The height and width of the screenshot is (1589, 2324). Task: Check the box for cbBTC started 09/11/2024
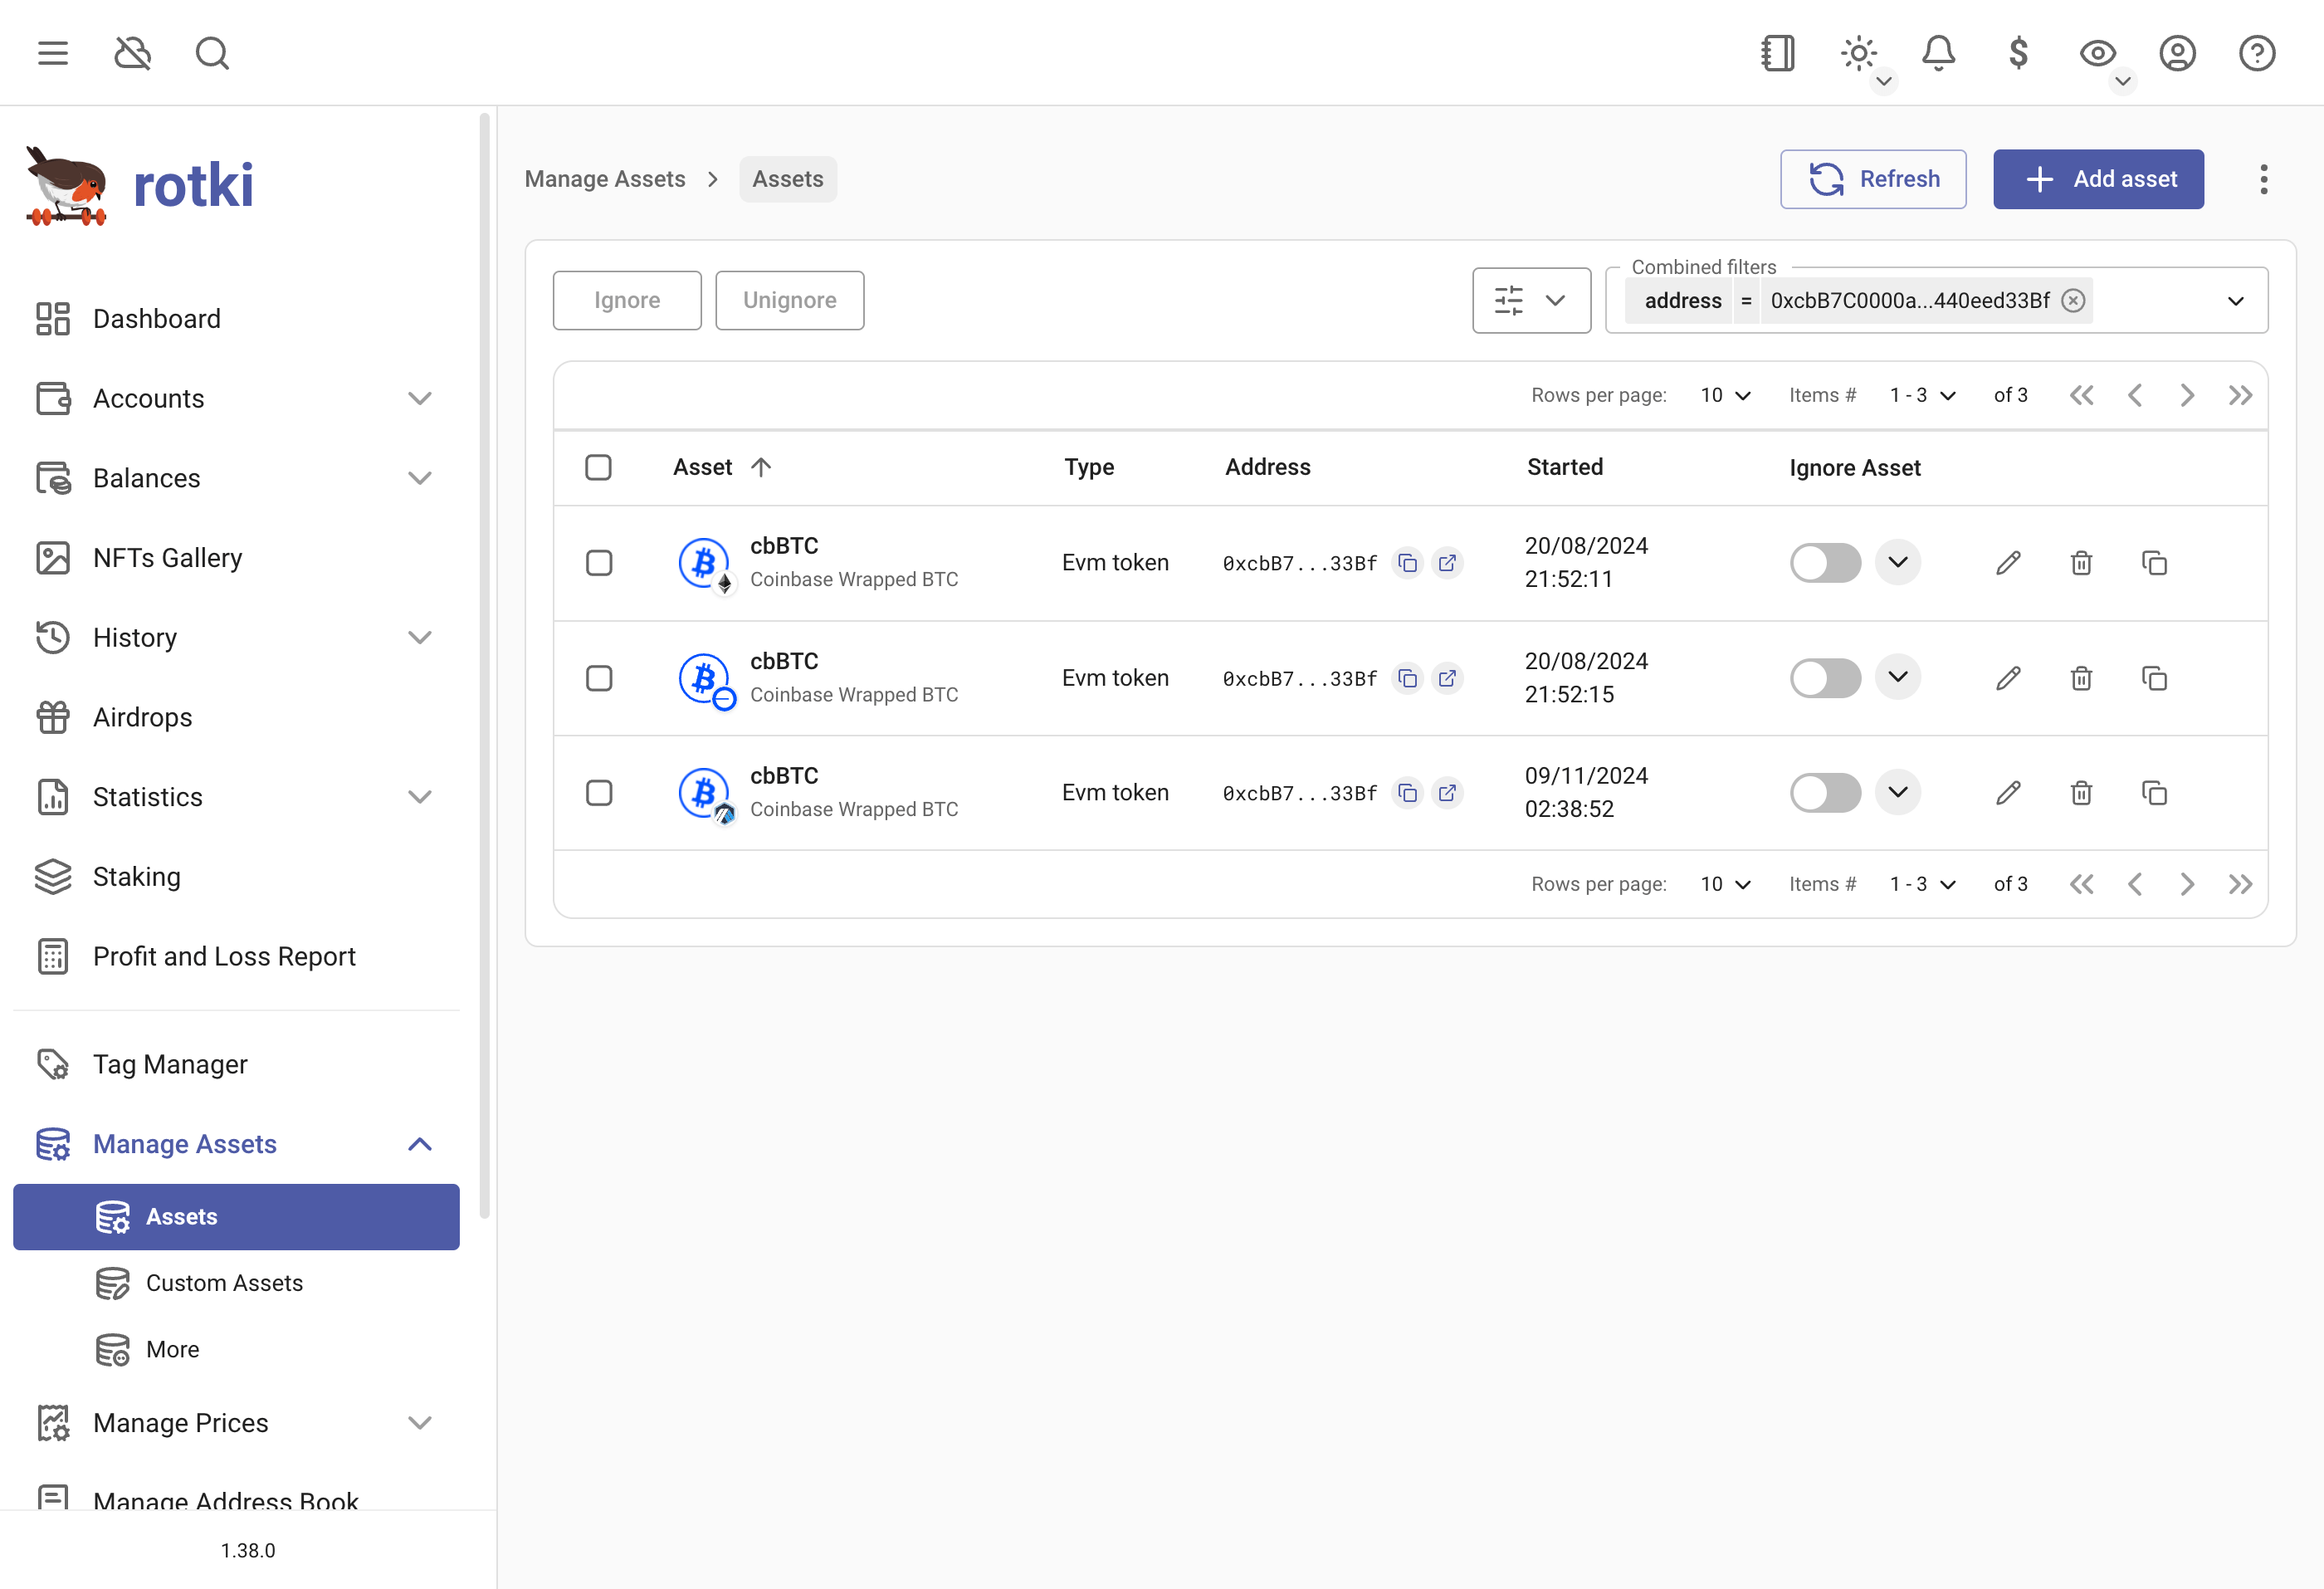tap(598, 793)
